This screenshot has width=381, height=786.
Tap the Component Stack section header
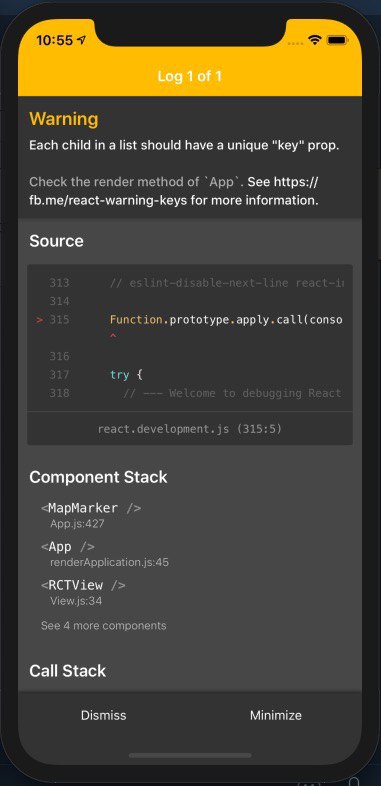98,477
